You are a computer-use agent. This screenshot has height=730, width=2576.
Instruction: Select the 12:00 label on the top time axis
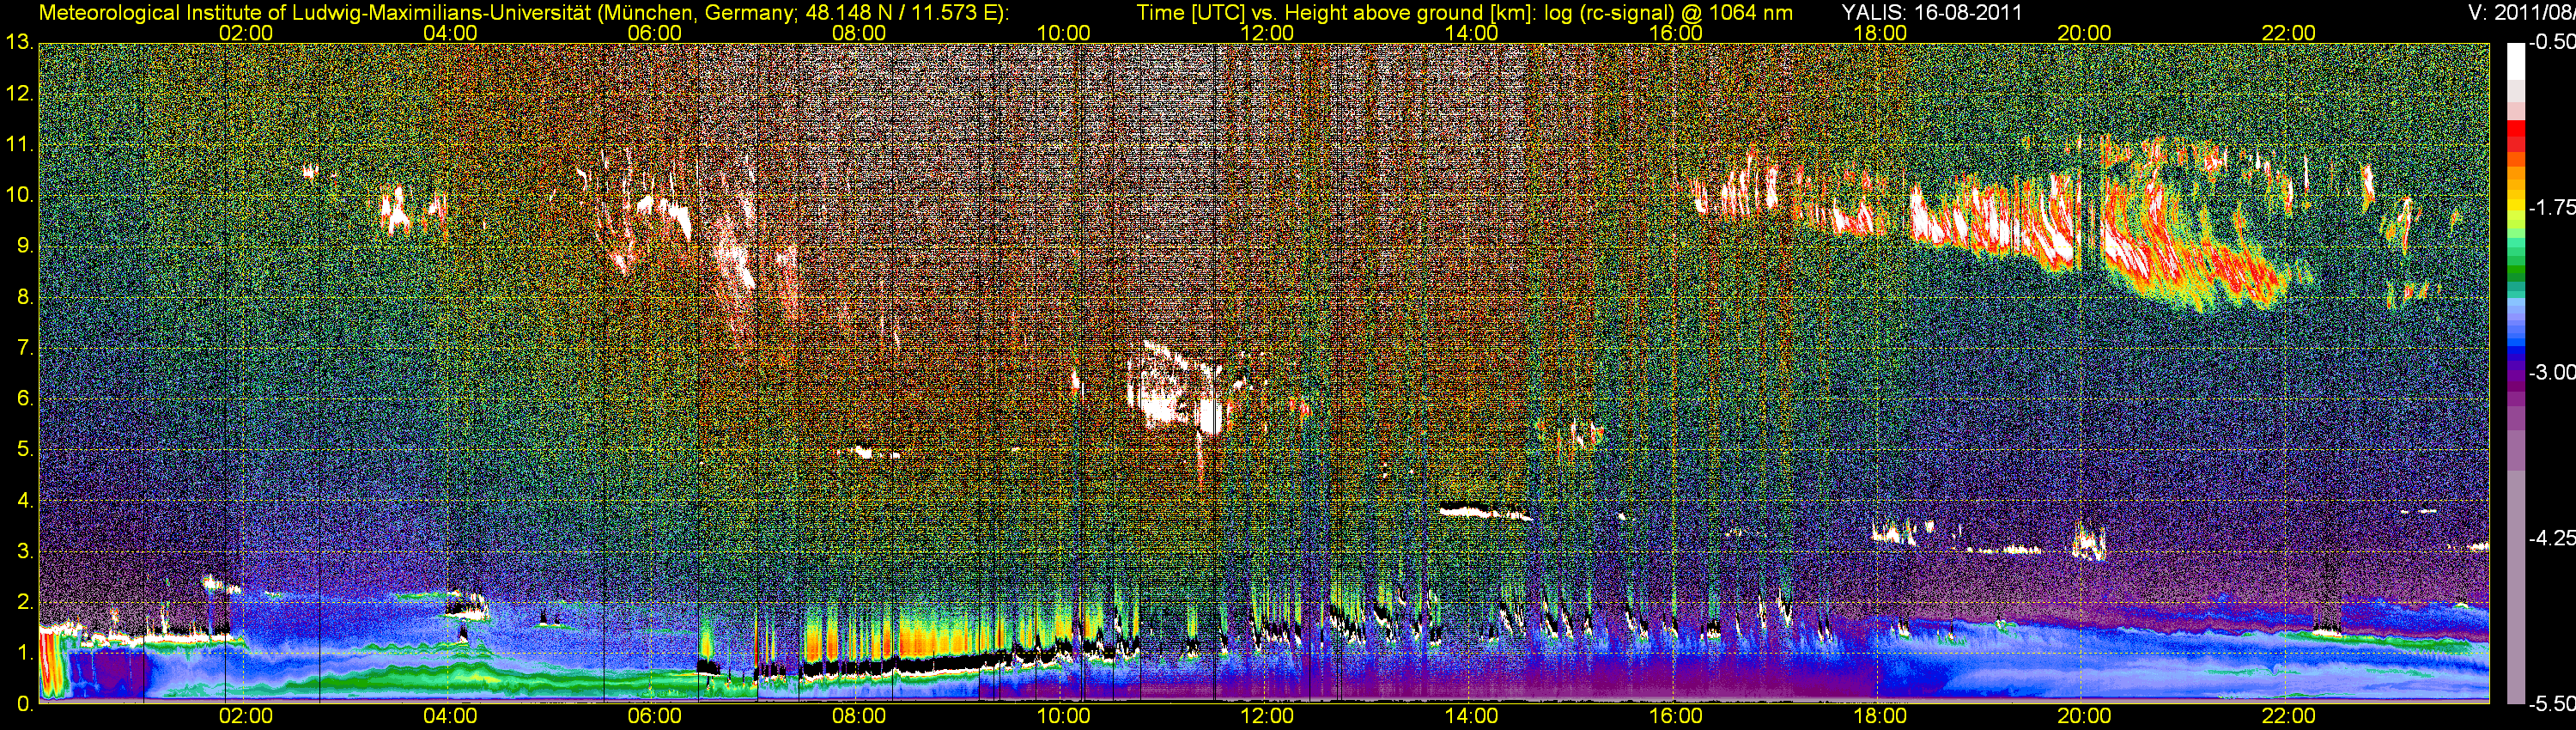click(1267, 33)
